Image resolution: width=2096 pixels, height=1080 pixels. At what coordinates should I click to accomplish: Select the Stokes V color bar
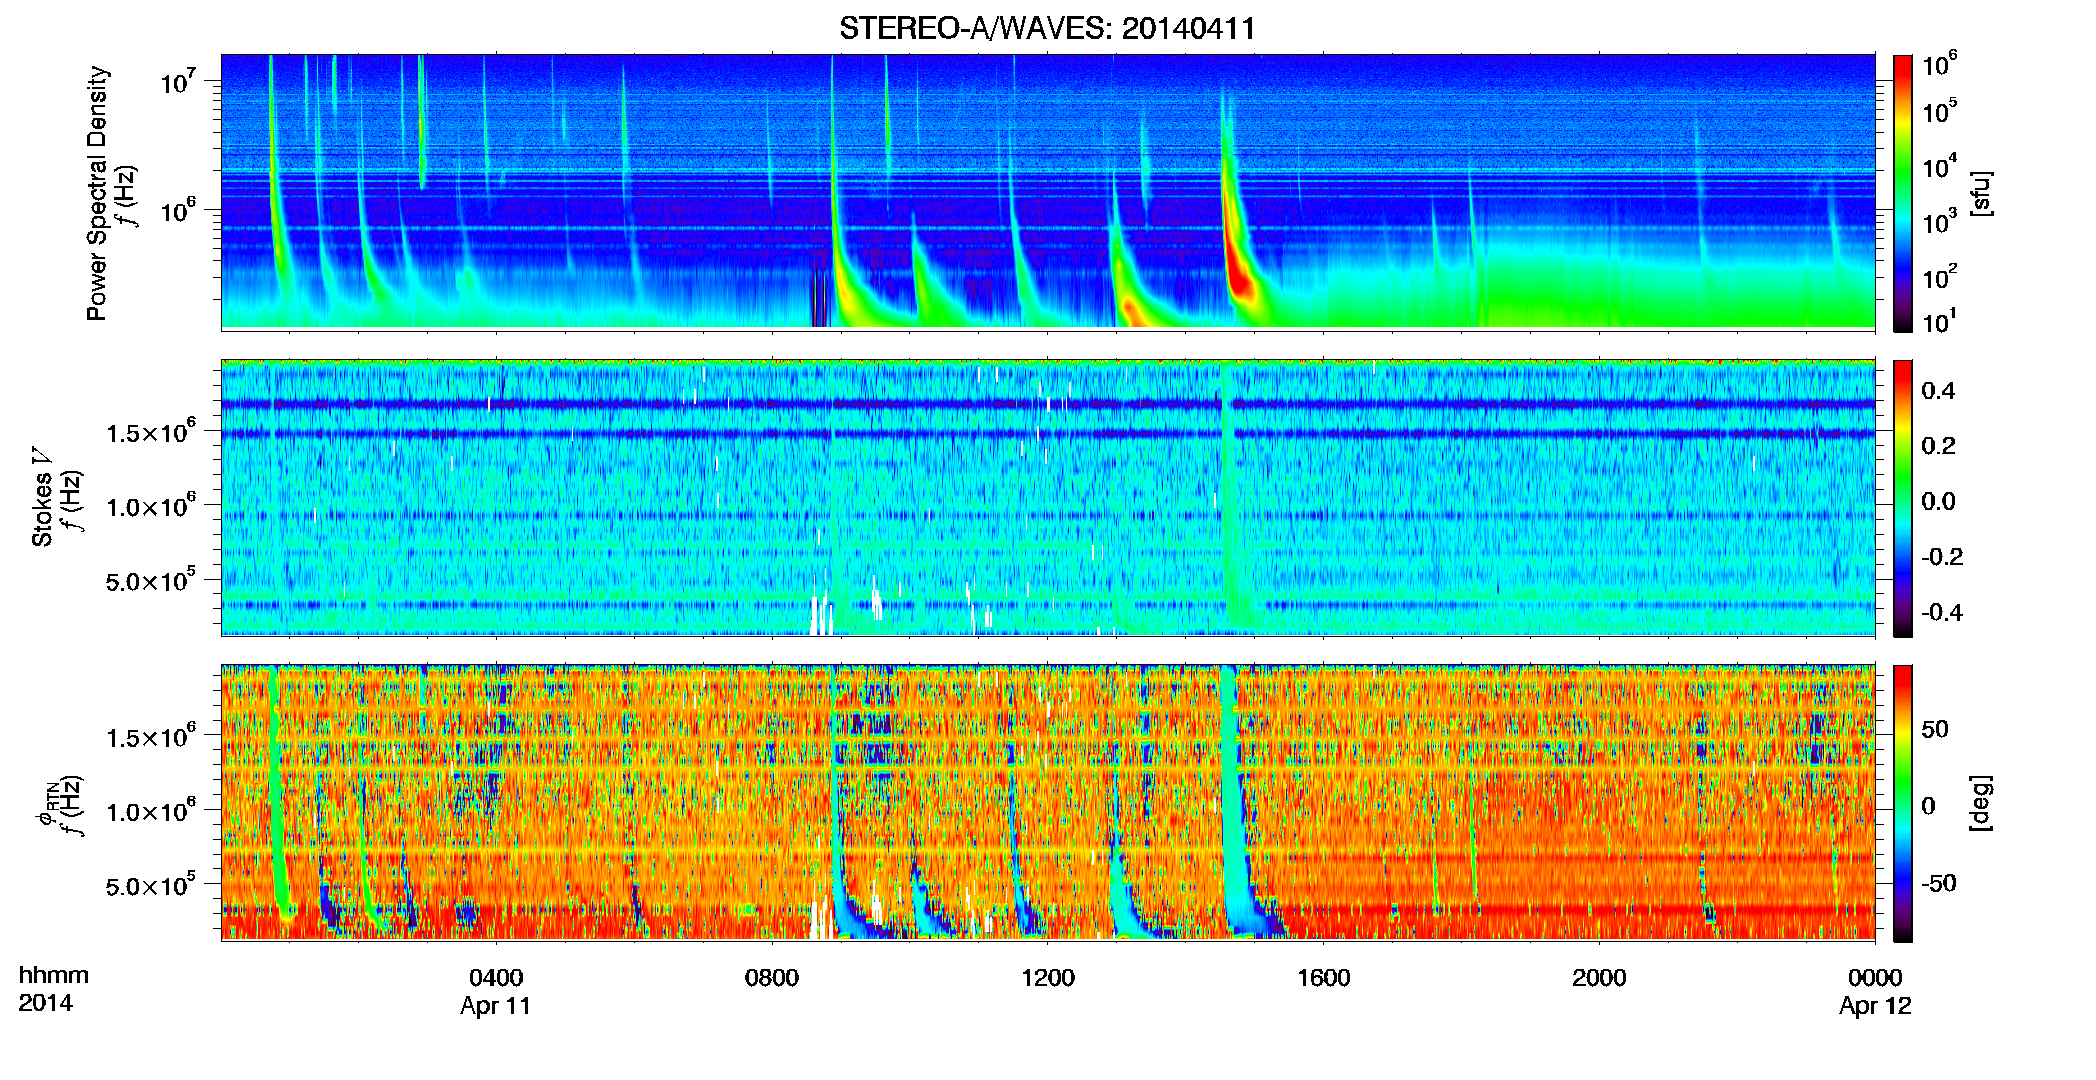(x=1903, y=498)
